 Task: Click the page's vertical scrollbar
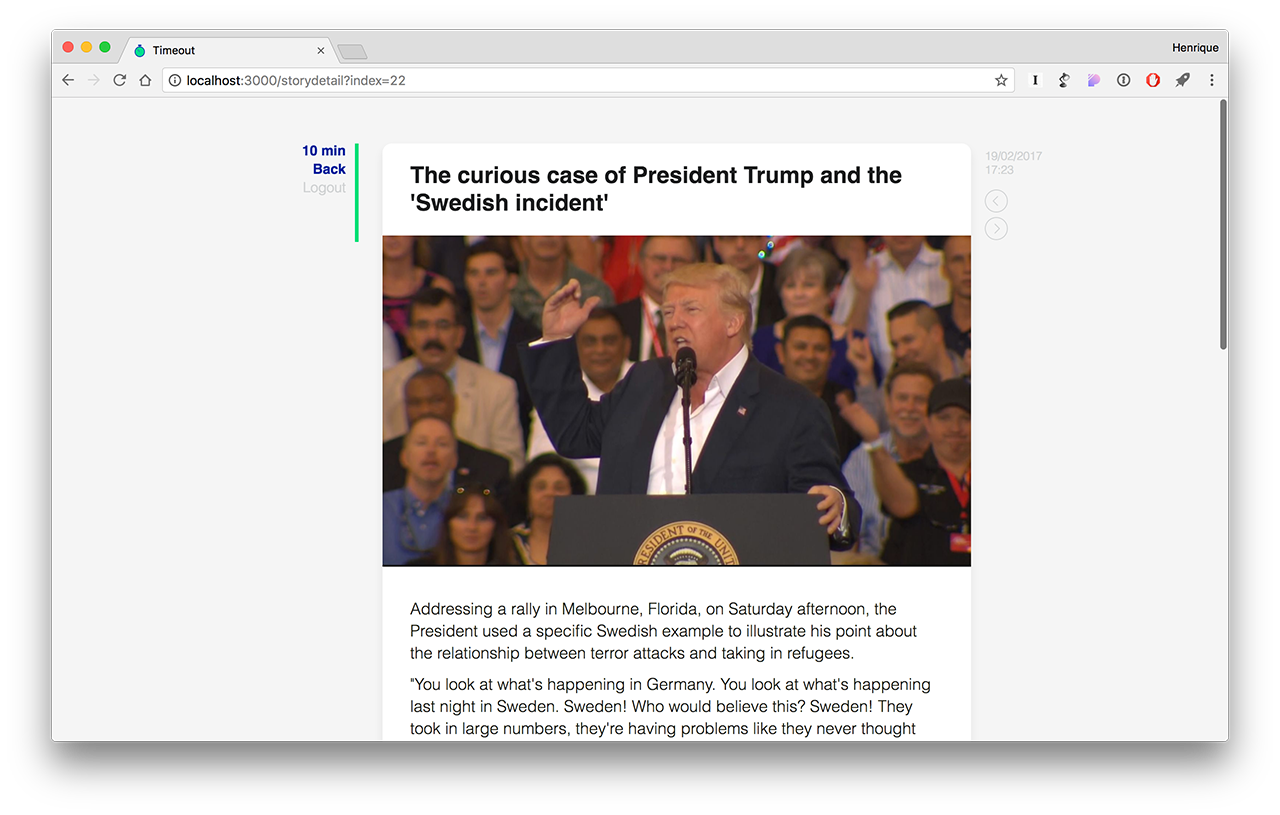[x=1223, y=225]
